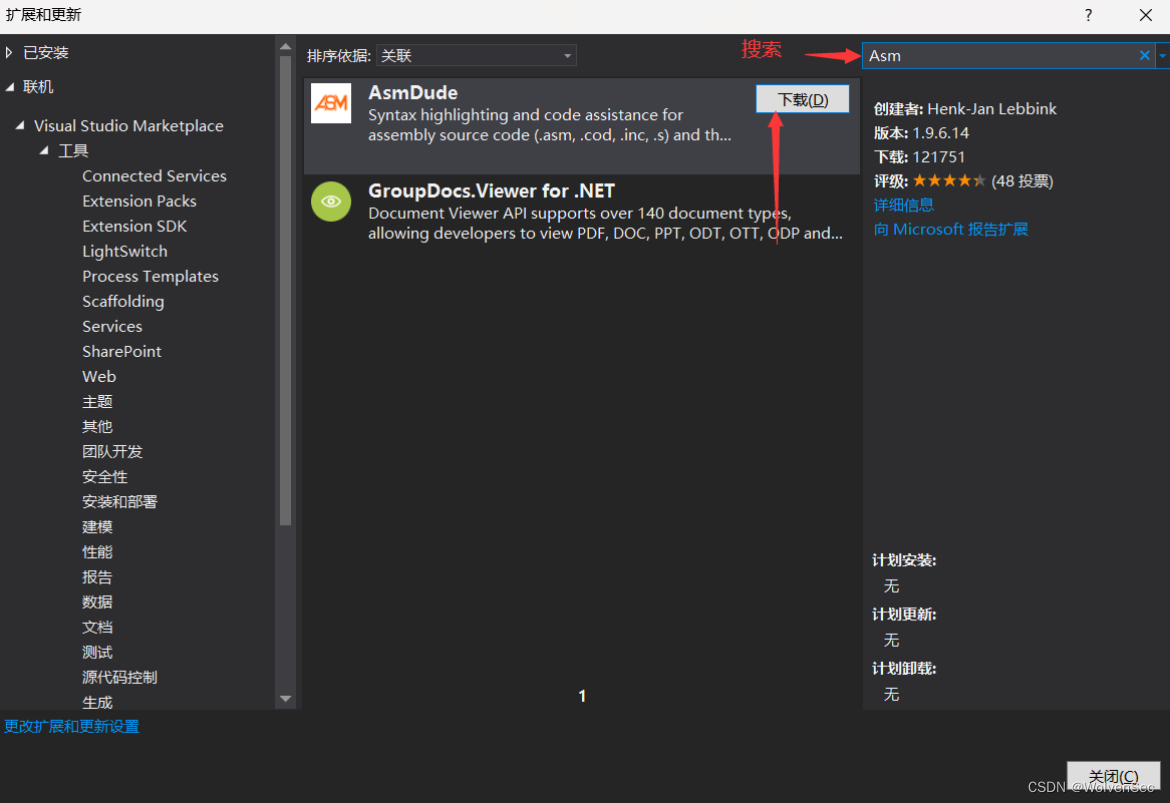Download the AsmDude extension
1170x803 pixels.
pyautogui.click(x=802, y=99)
